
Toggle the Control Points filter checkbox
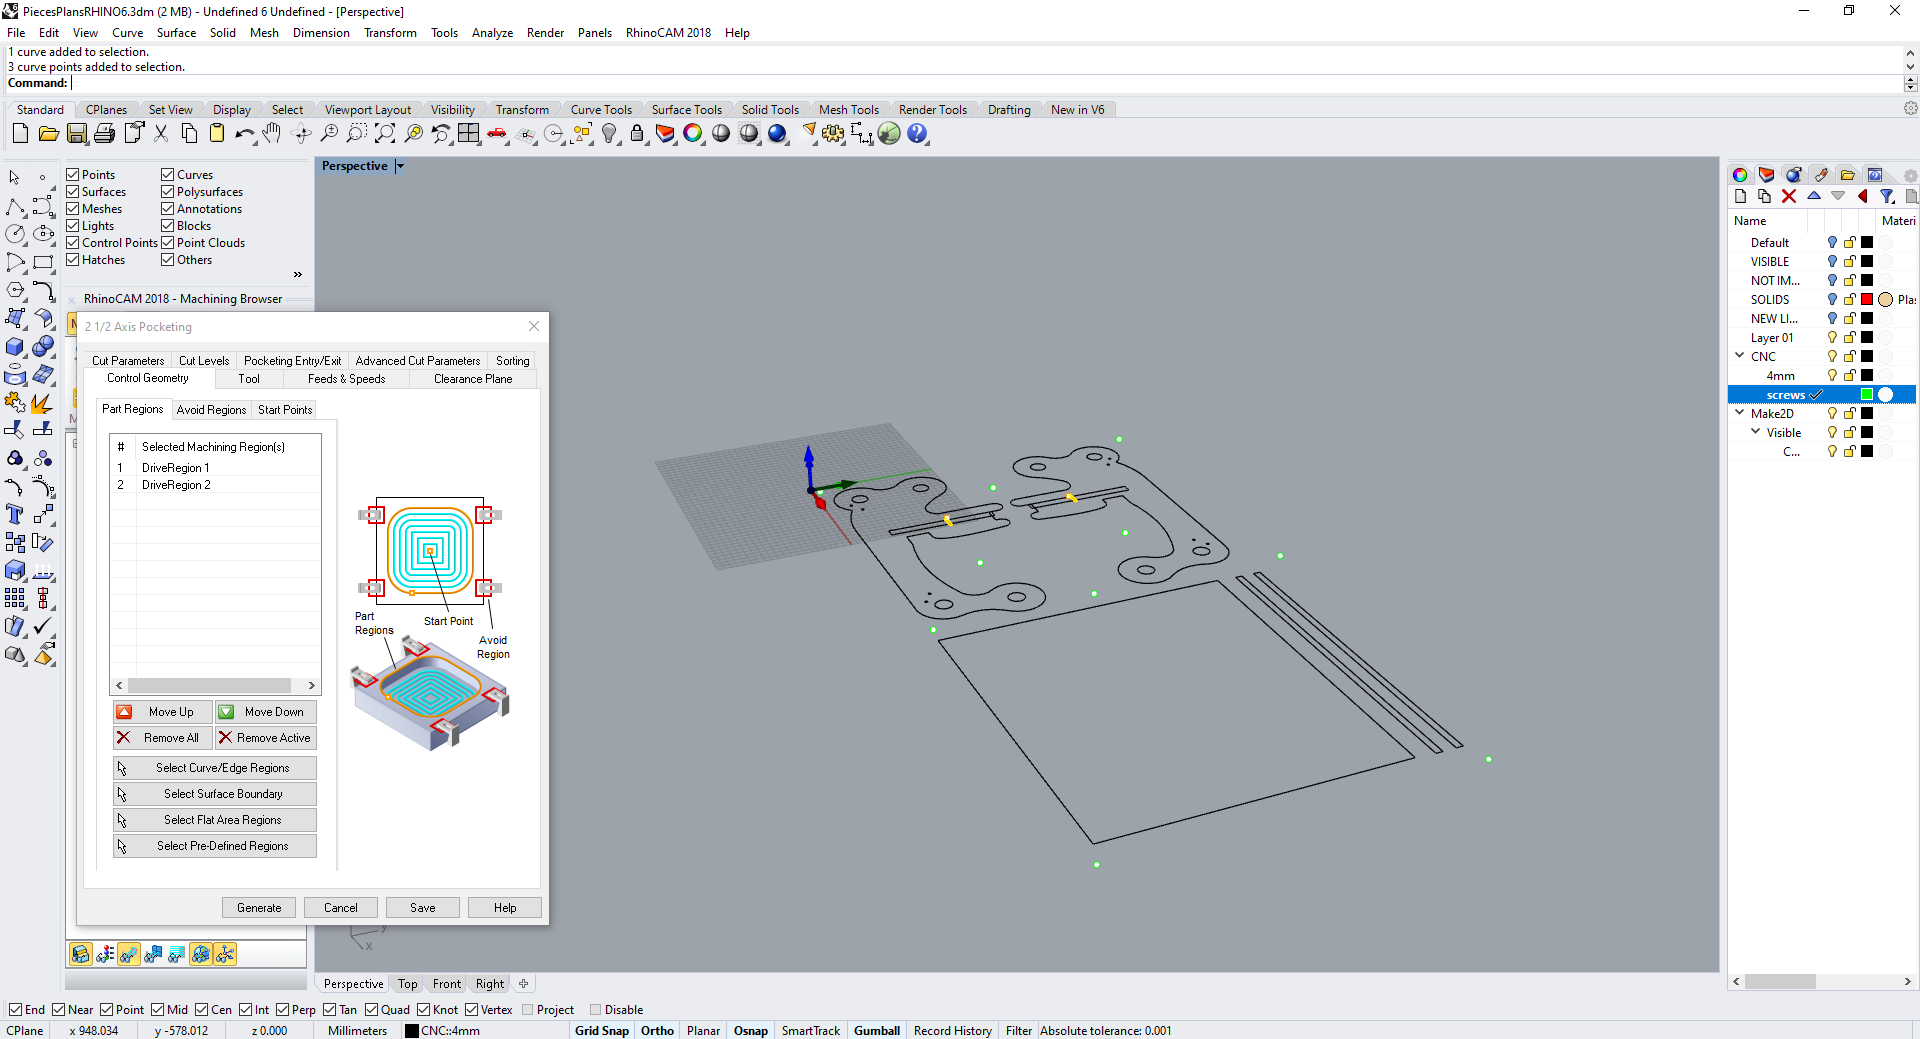point(73,243)
